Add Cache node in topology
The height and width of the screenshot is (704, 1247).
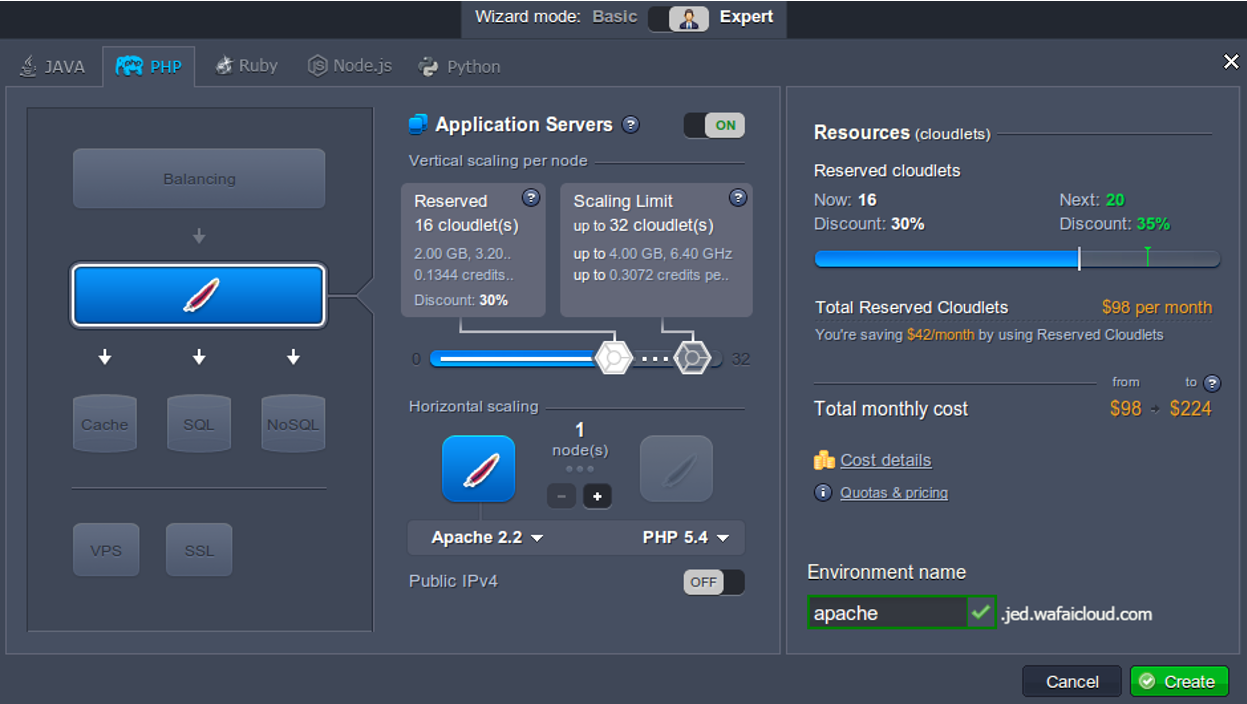(105, 422)
